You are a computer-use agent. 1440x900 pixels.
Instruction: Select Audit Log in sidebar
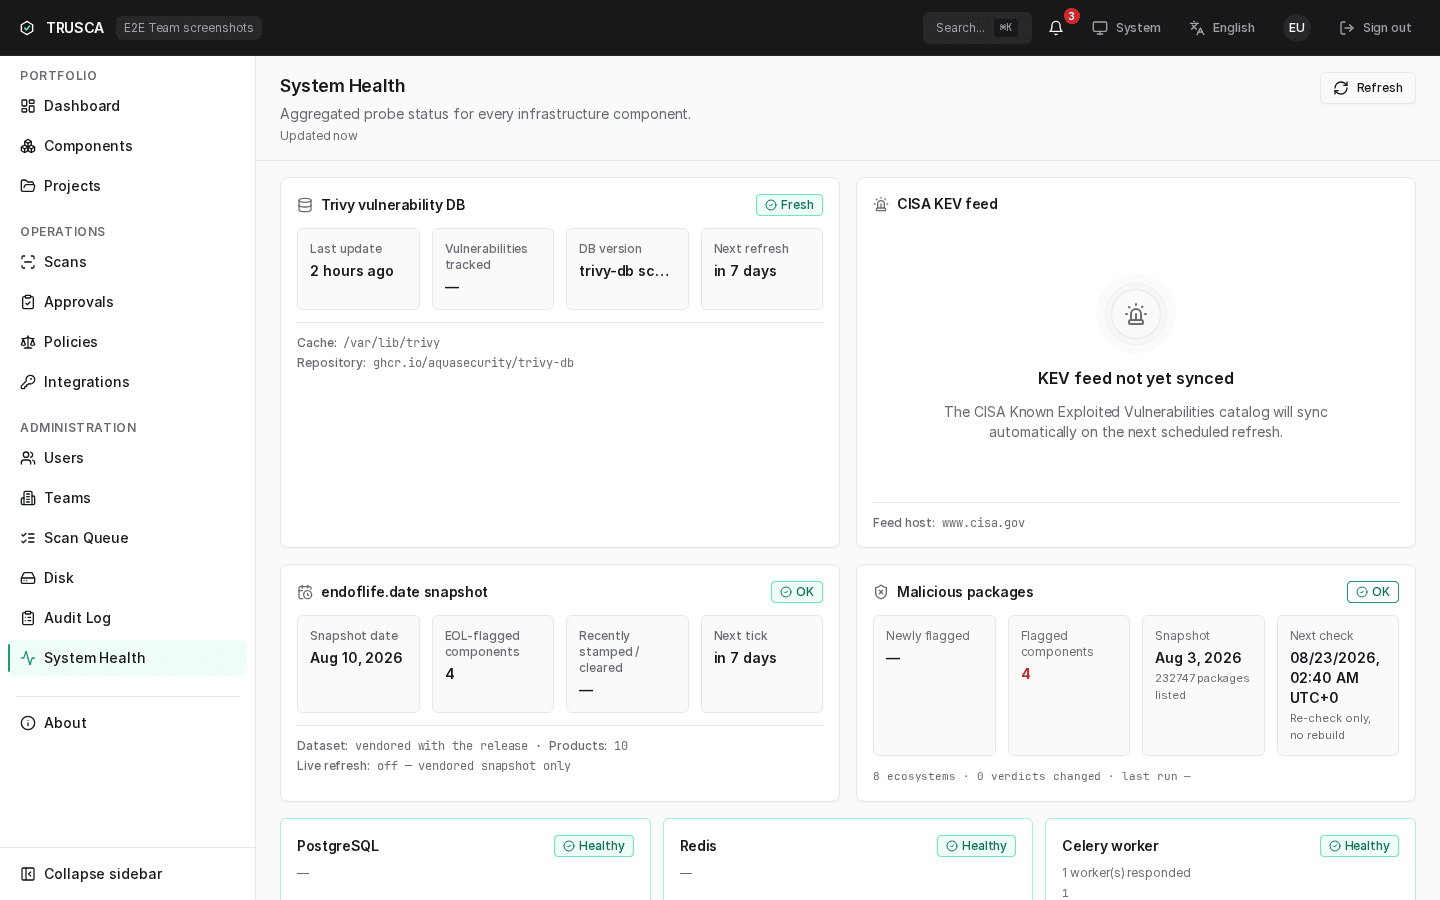pos(127,618)
